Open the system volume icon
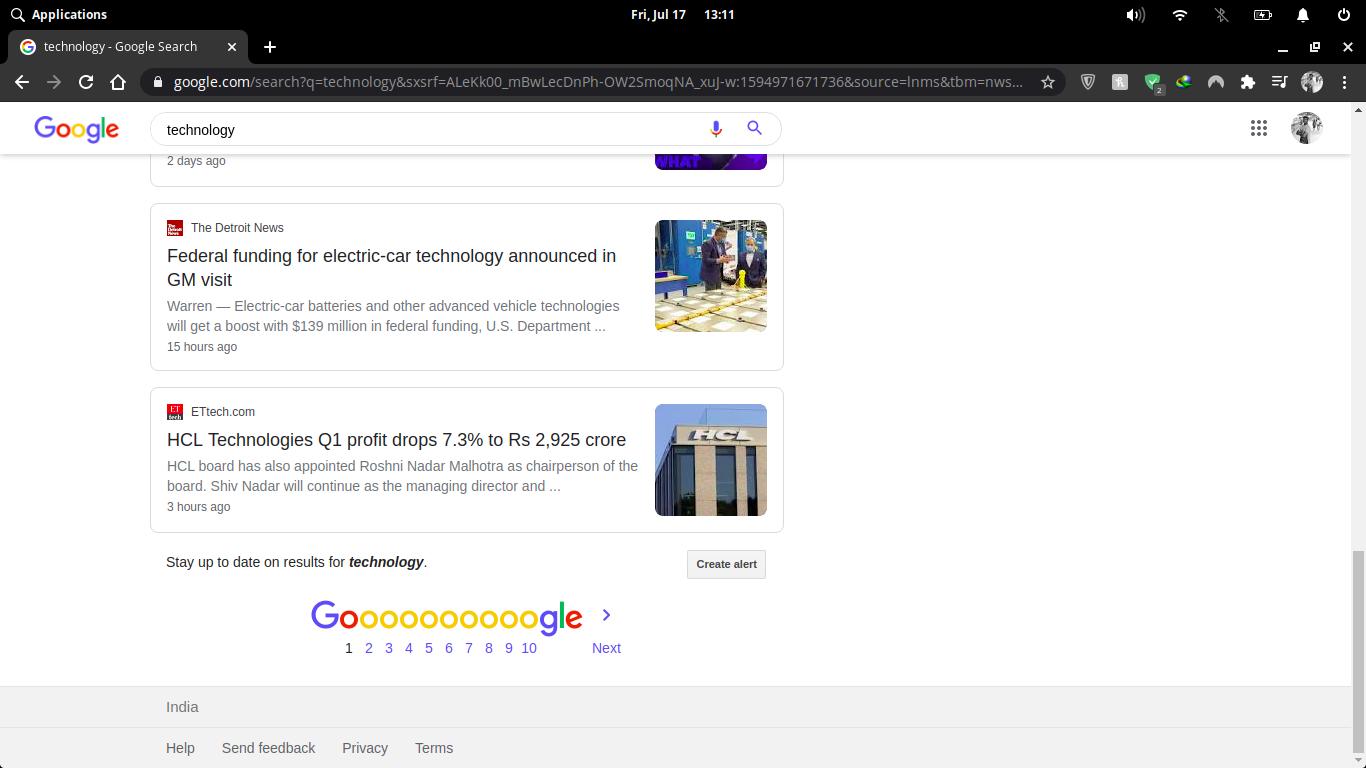This screenshot has width=1366, height=768. 1135,14
